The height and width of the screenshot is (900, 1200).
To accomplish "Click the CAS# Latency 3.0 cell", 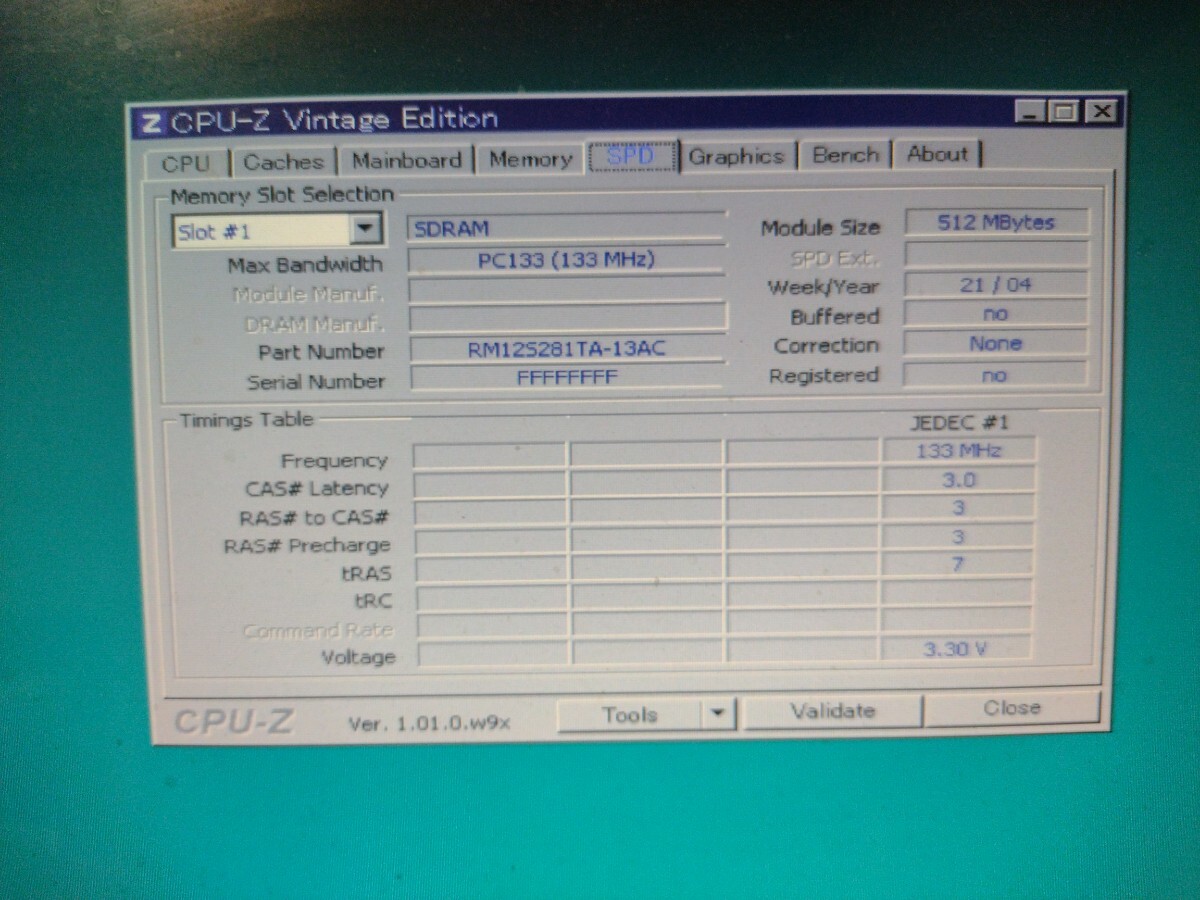I will (958, 480).
